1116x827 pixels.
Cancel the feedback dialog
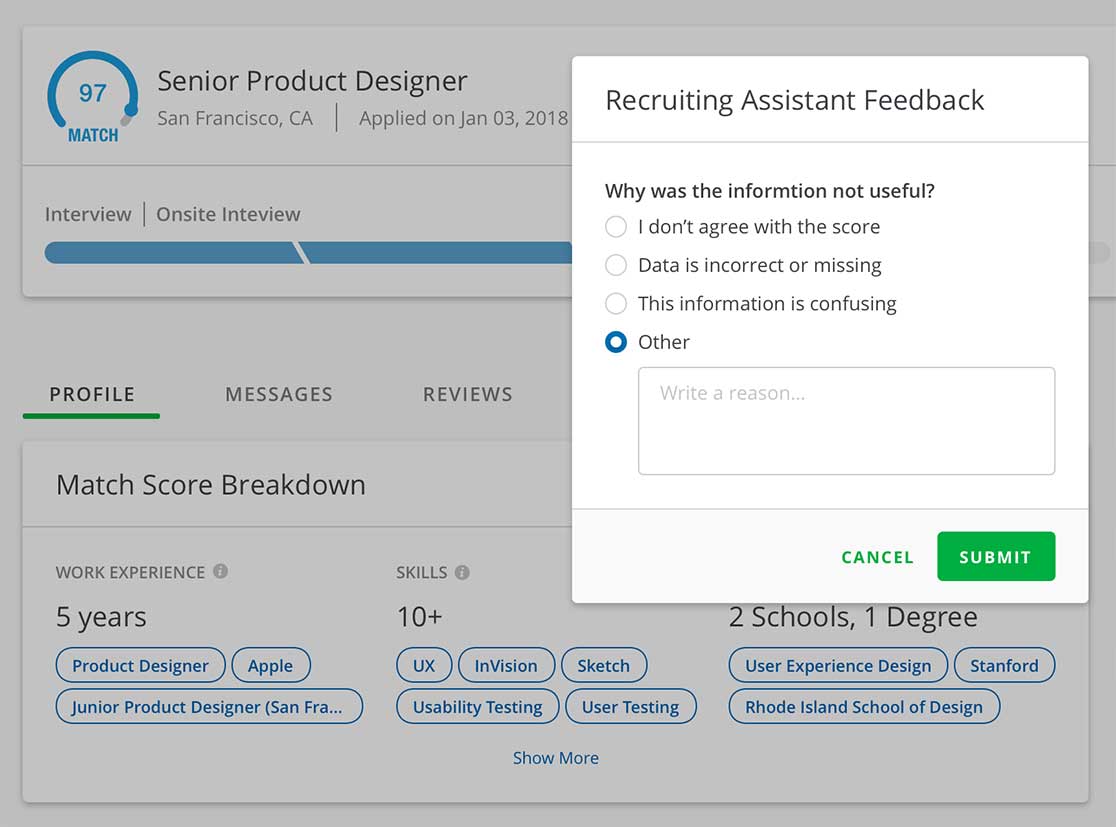(x=877, y=557)
